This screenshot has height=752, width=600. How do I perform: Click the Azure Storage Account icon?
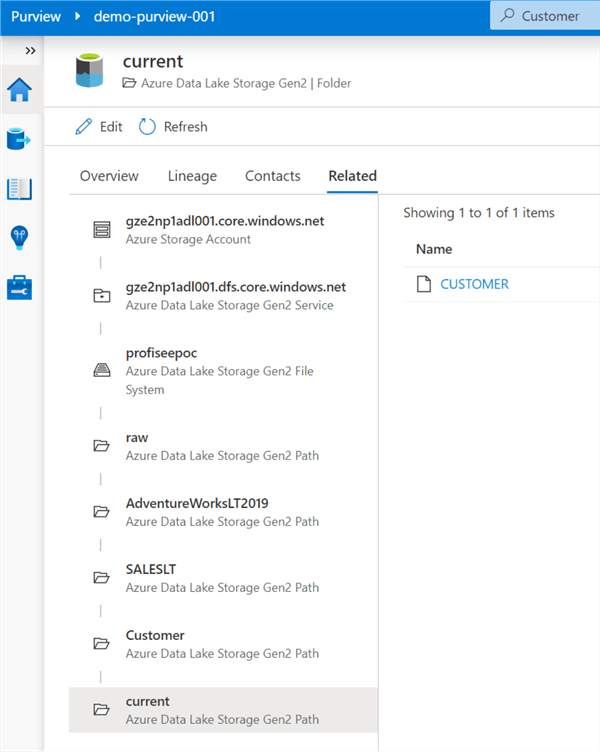[102, 230]
